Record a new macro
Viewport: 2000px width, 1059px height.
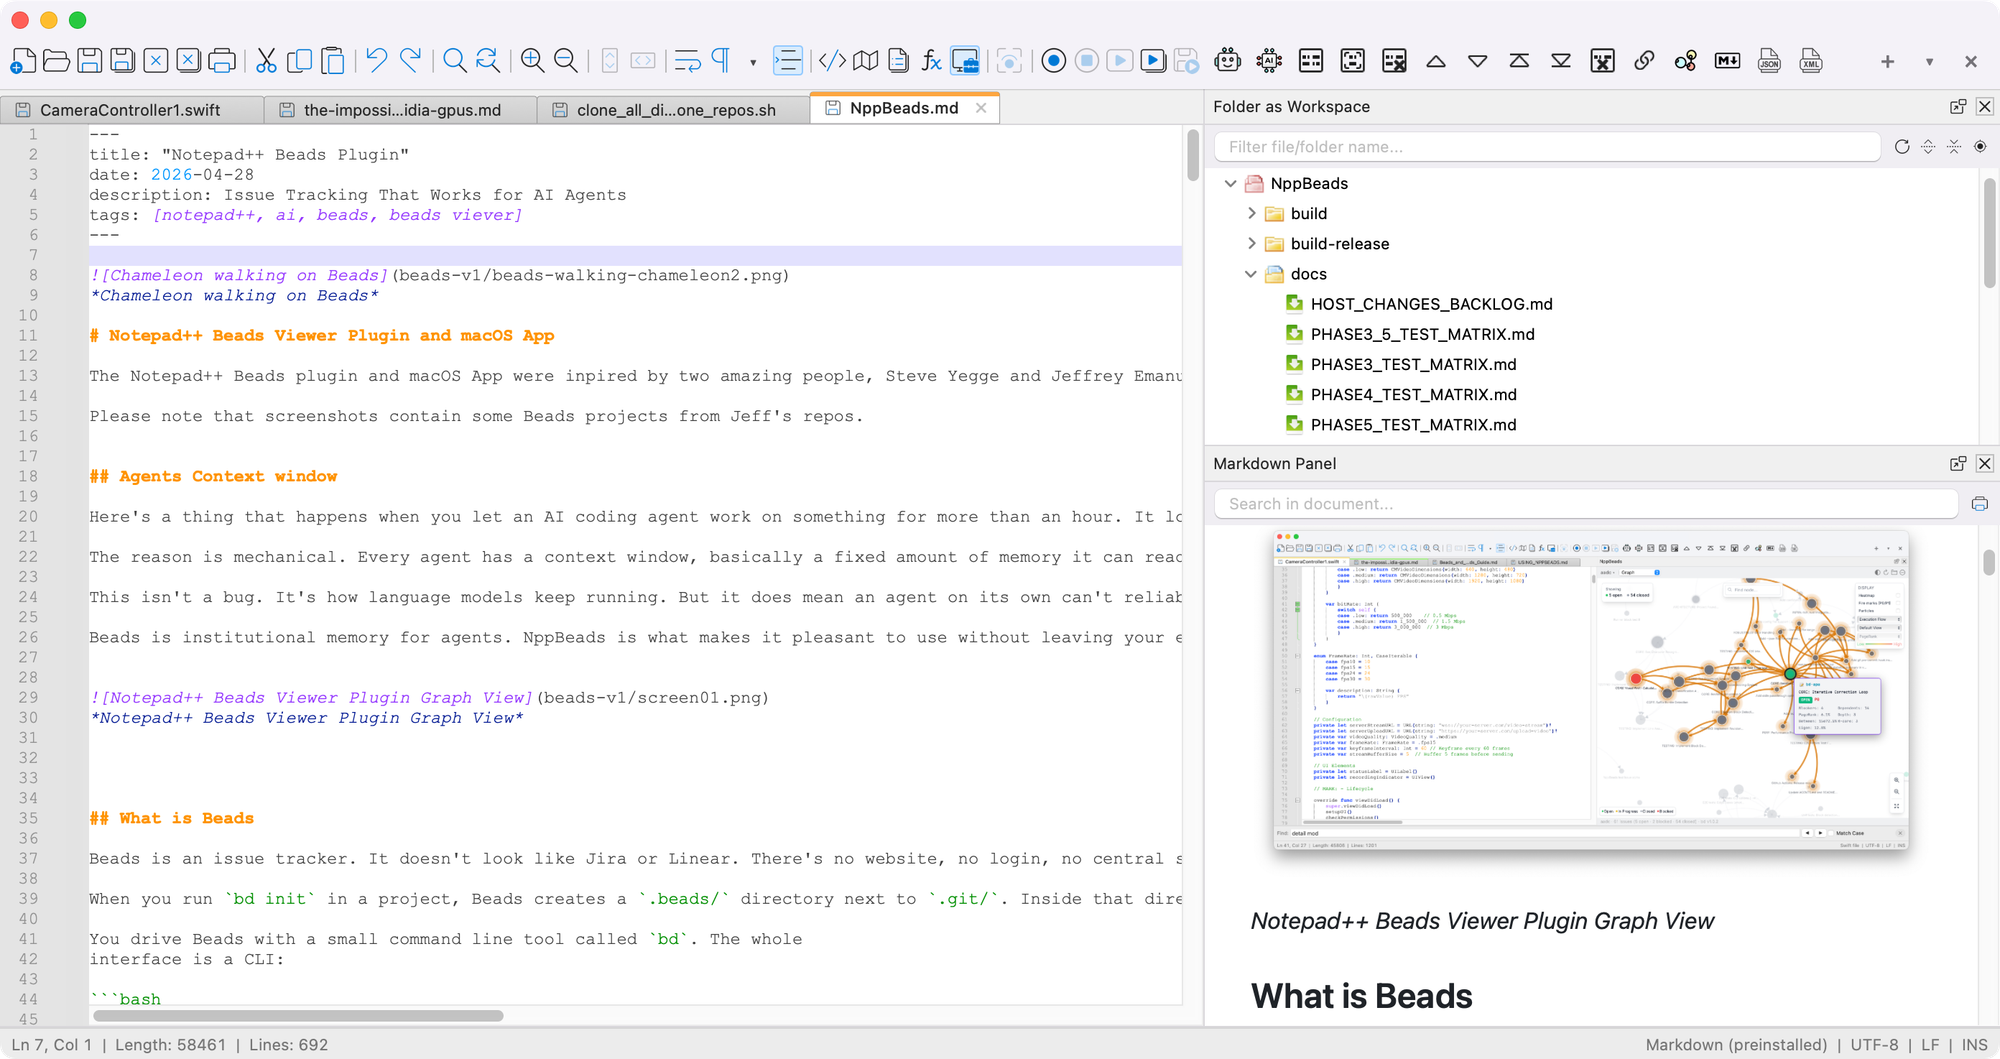1053,60
